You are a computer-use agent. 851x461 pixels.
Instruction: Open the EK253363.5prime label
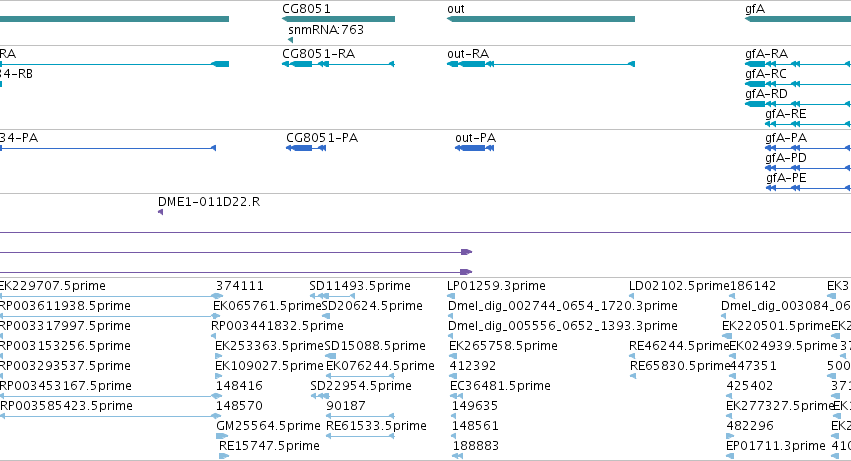(269, 346)
